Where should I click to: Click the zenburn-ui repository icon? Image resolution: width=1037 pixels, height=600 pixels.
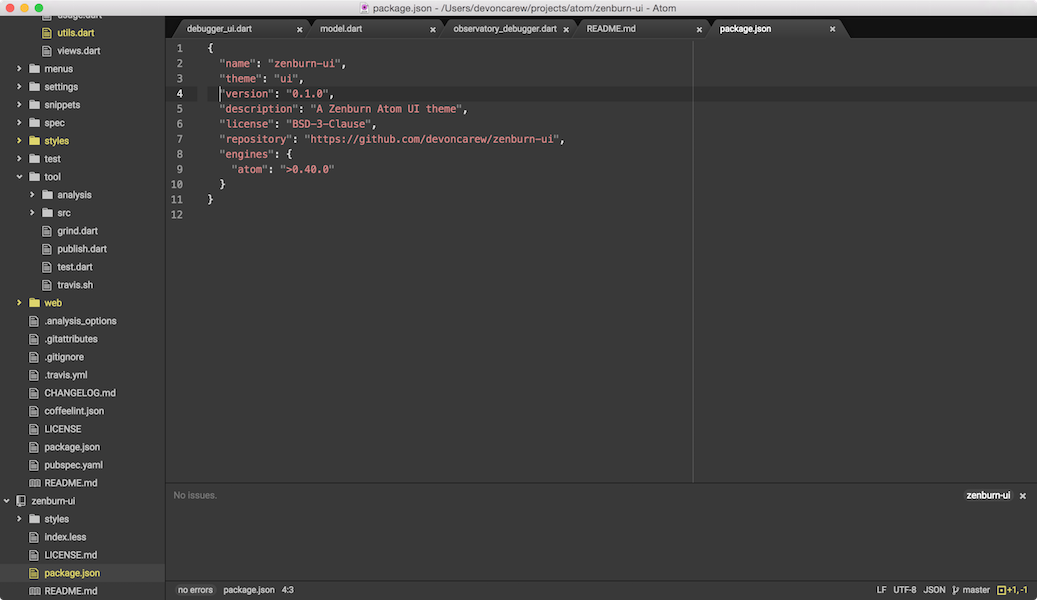coord(21,501)
